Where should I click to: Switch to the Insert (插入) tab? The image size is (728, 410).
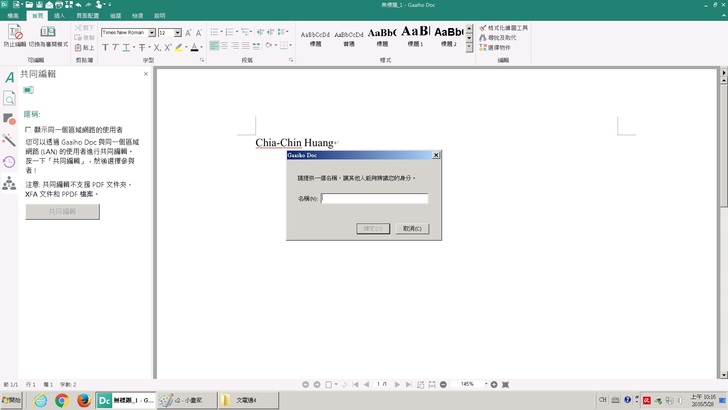click(x=59, y=16)
